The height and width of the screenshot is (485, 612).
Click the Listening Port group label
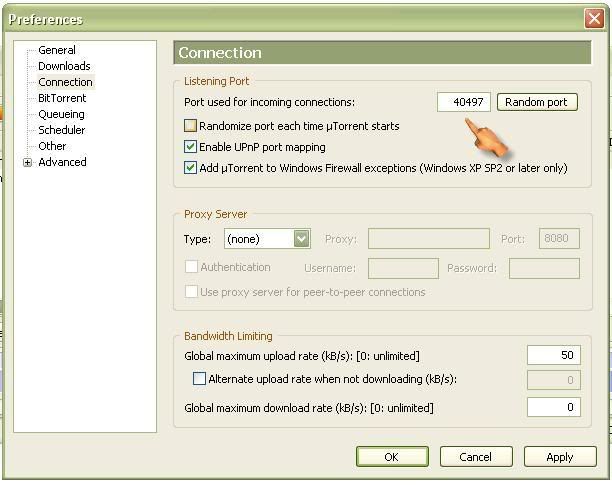(x=217, y=81)
